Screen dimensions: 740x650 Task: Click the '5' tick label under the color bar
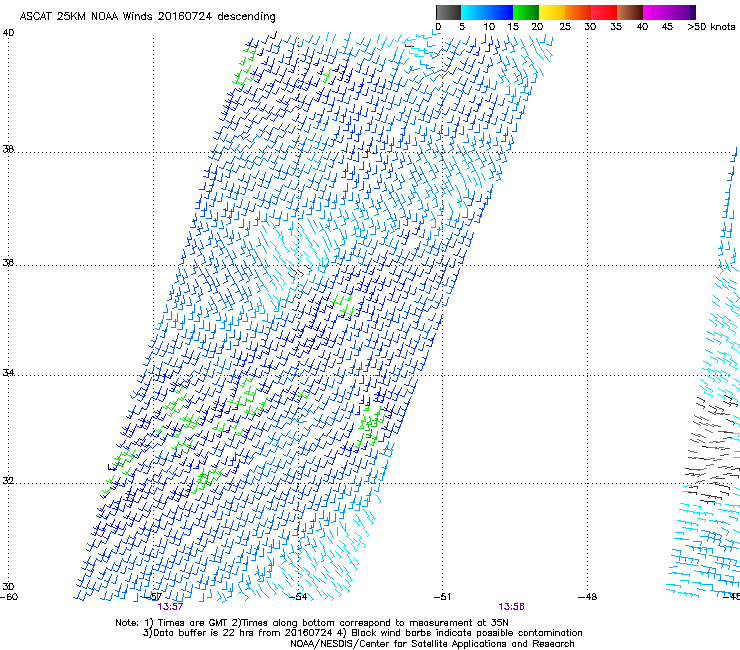[462, 27]
